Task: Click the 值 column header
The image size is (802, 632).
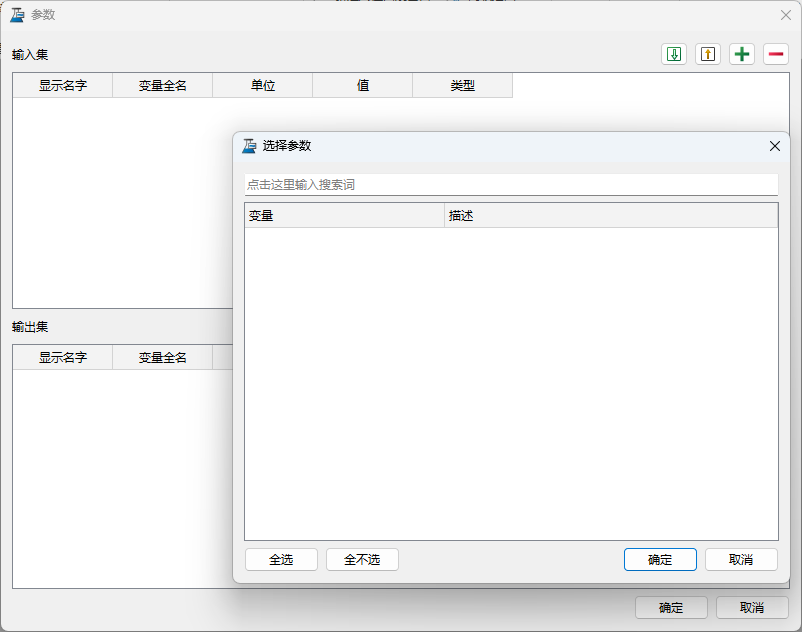Action: [x=363, y=85]
